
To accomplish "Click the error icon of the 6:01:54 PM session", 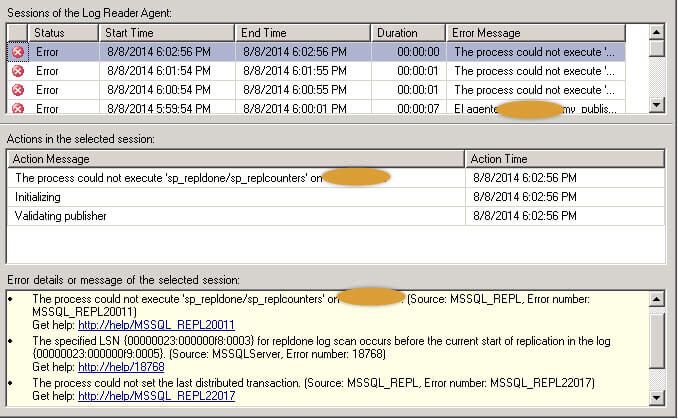I will (x=17, y=71).
